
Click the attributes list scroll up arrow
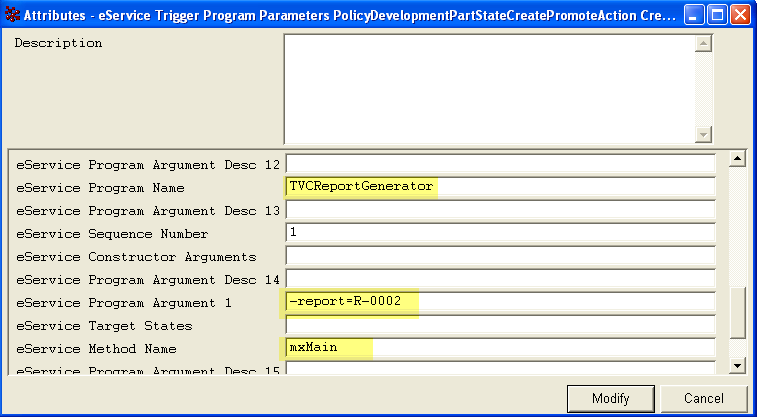point(738,159)
